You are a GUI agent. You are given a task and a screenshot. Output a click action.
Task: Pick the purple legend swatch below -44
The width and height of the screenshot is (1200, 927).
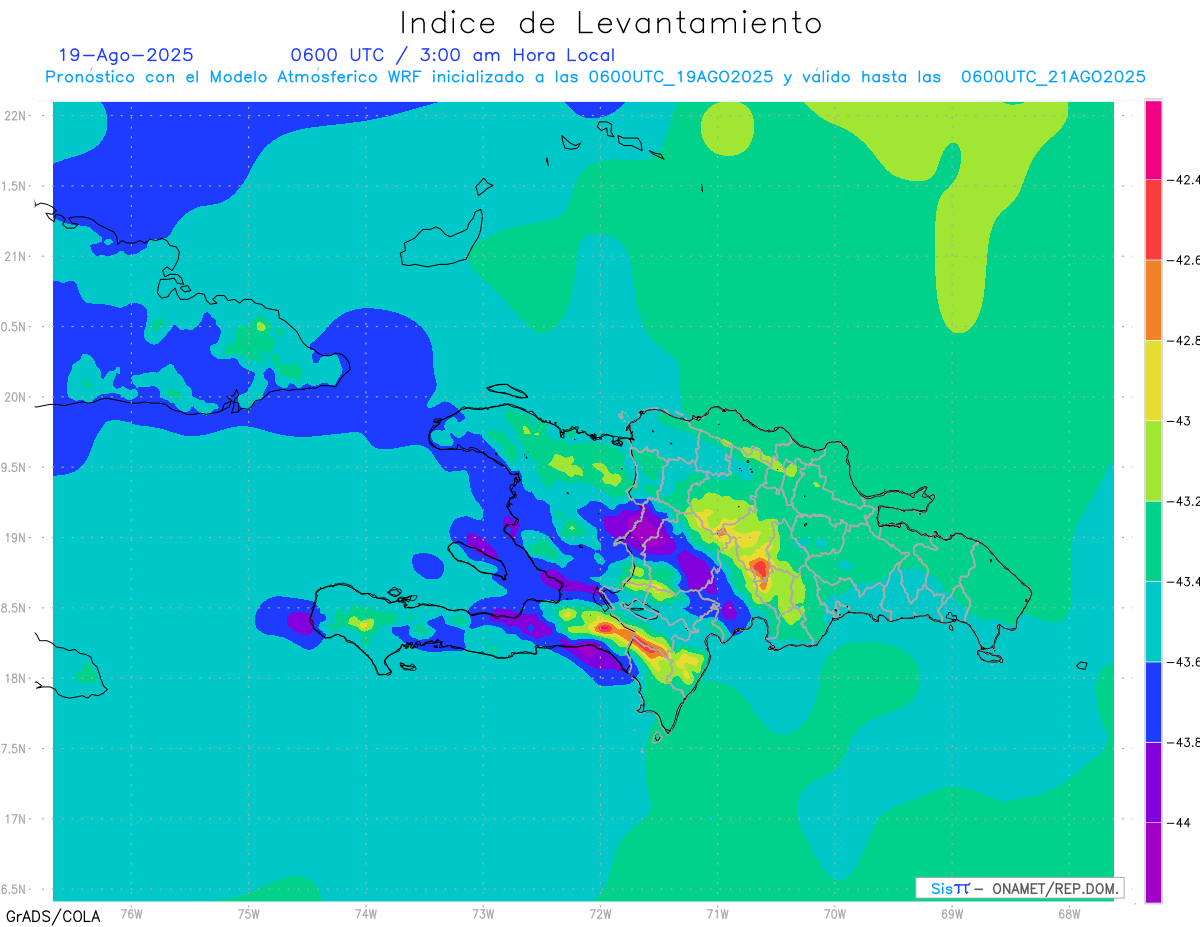[1153, 862]
